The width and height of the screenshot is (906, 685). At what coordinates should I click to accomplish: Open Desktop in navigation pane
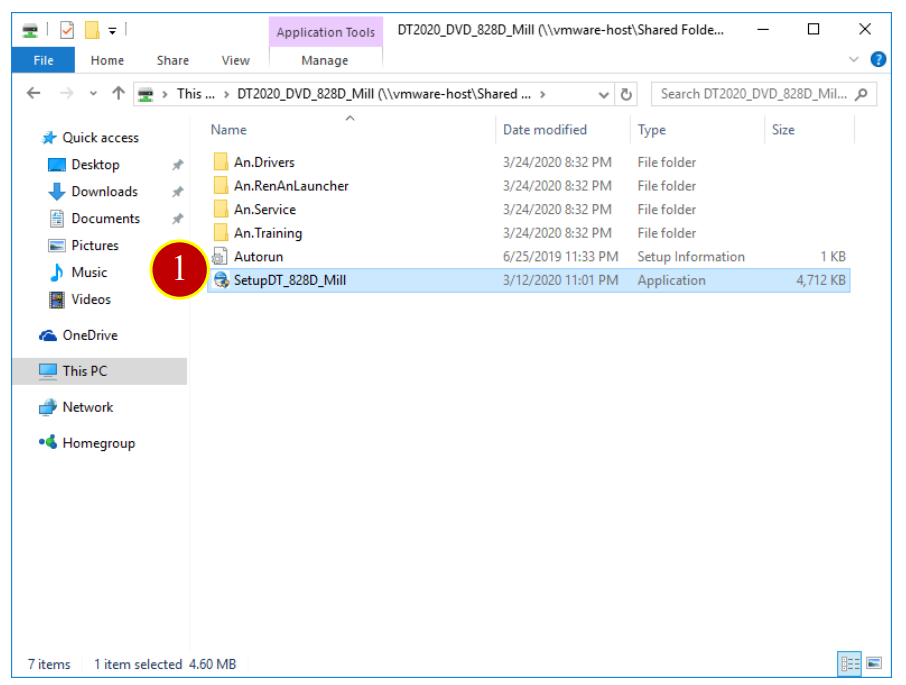pyautogui.click(x=95, y=165)
